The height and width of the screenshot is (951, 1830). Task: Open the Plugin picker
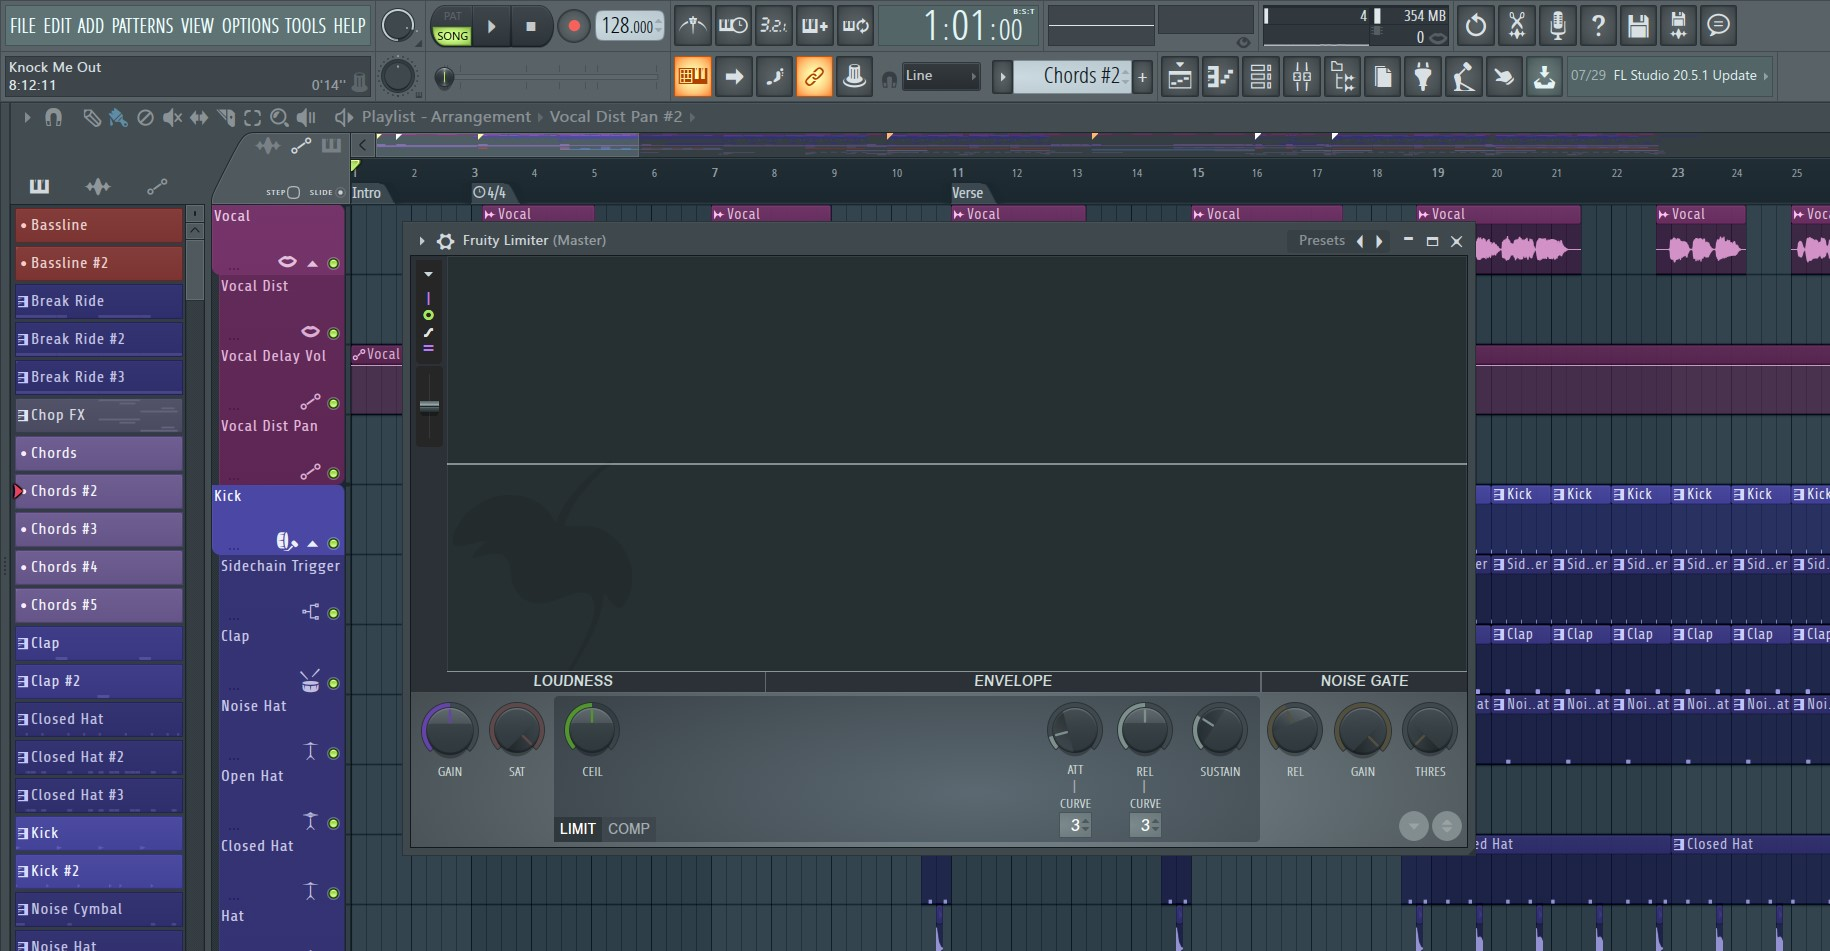(1423, 76)
